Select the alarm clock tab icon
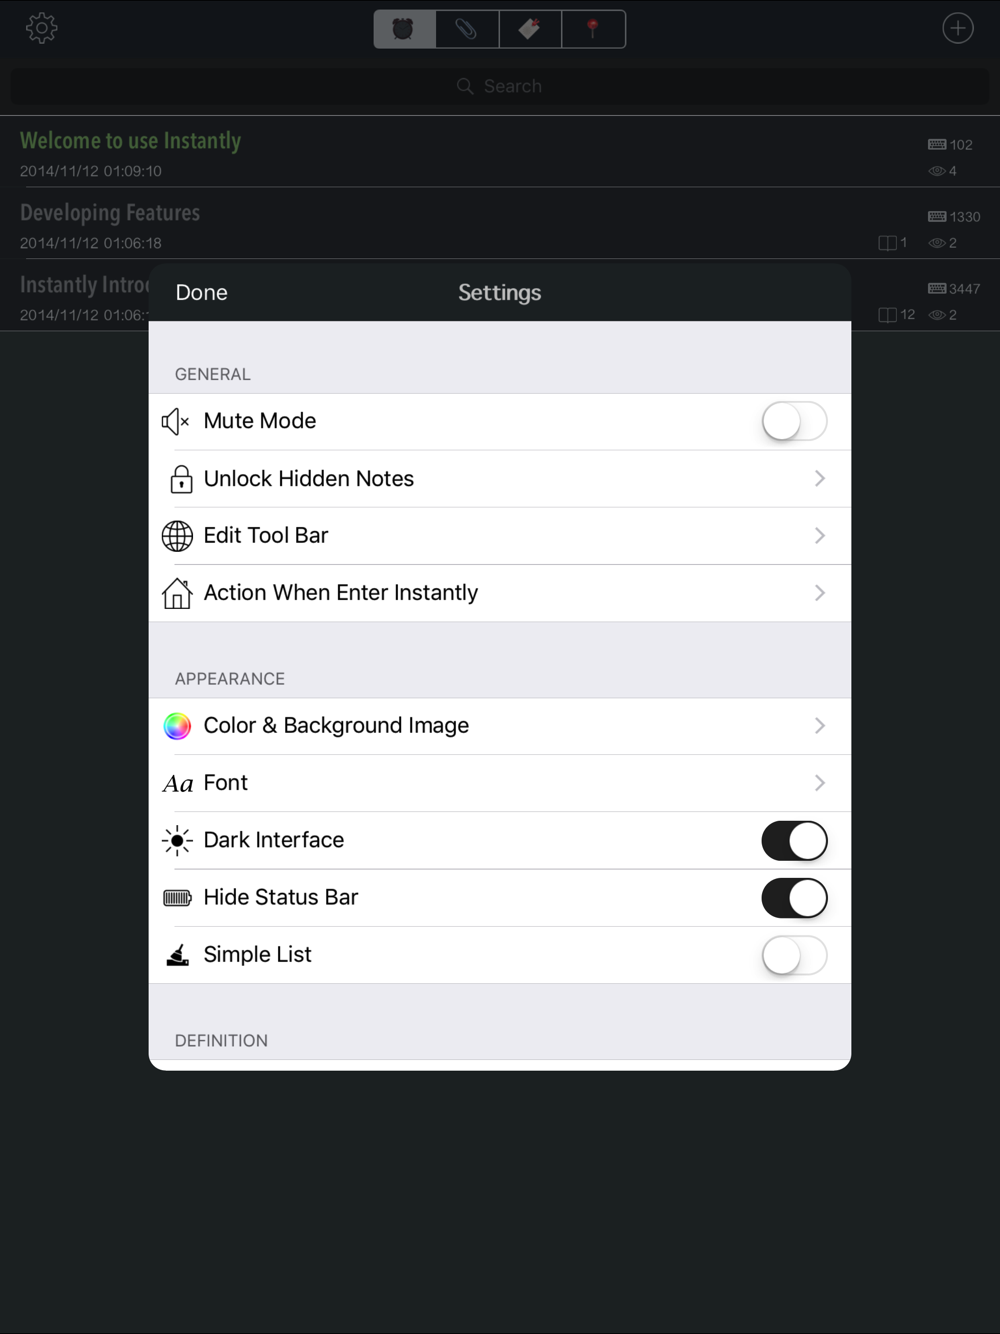The image size is (1000, 1334). click(404, 29)
